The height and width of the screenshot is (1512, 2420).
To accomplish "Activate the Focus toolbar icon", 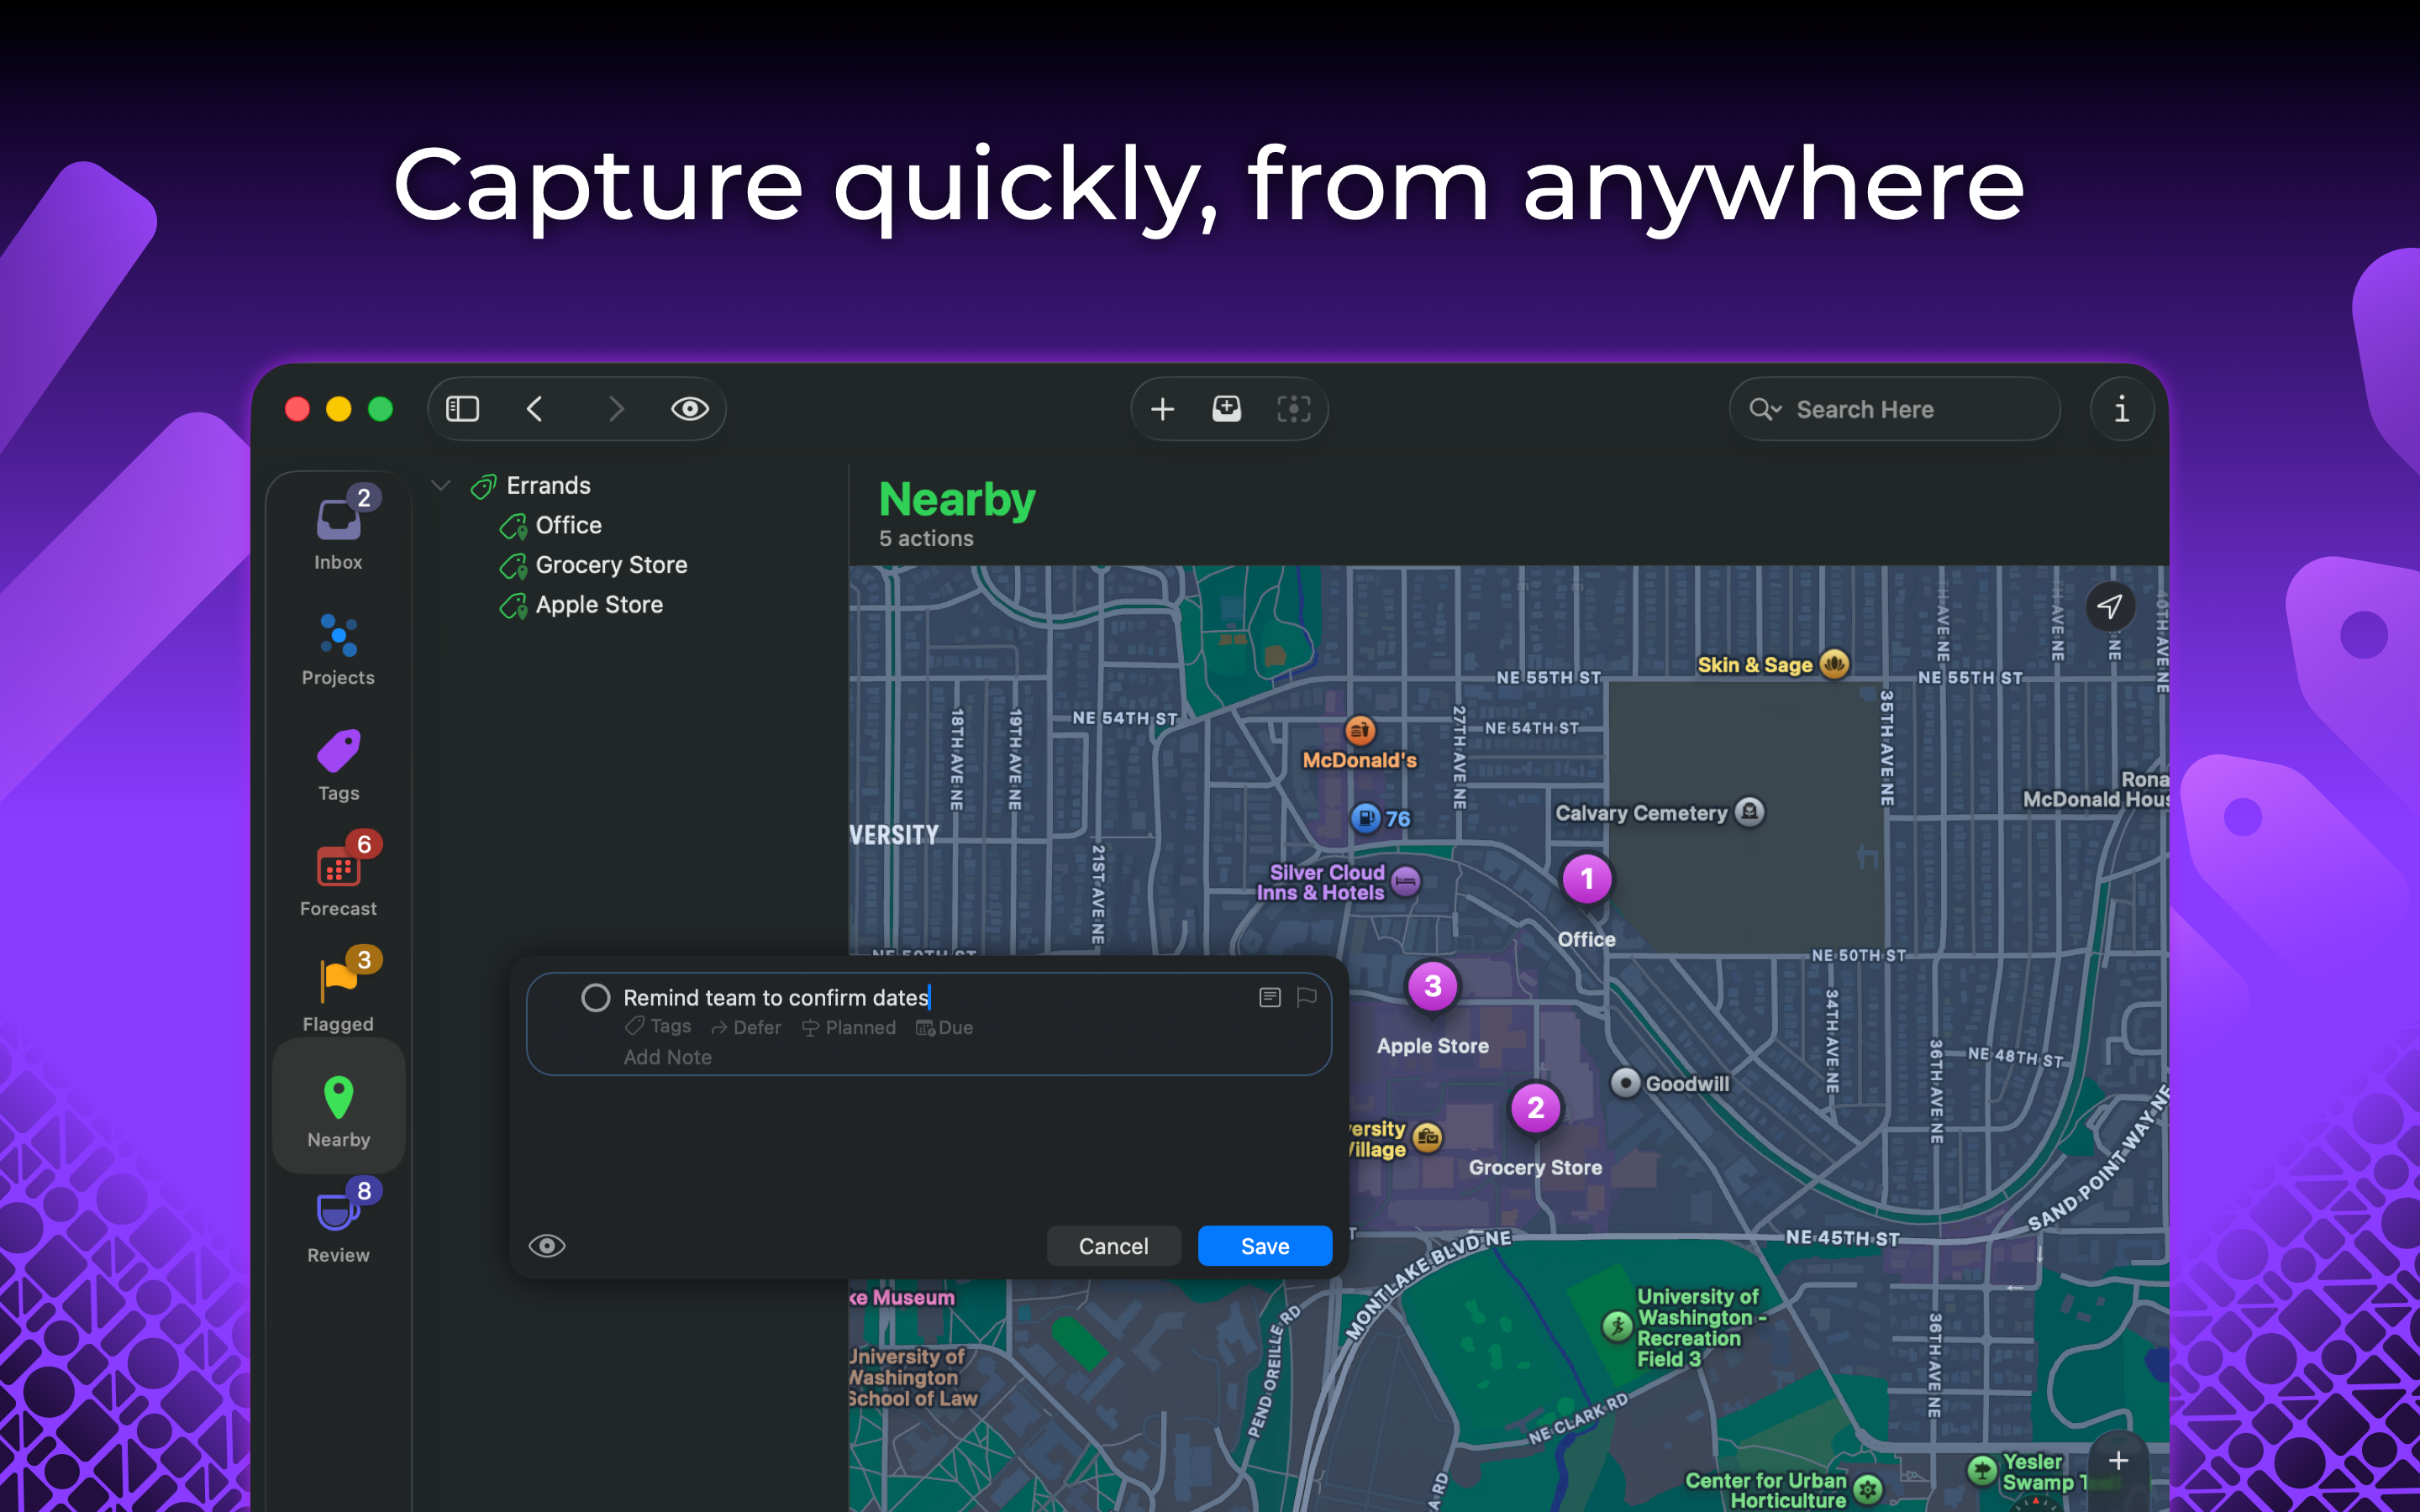I will (1293, 409).
